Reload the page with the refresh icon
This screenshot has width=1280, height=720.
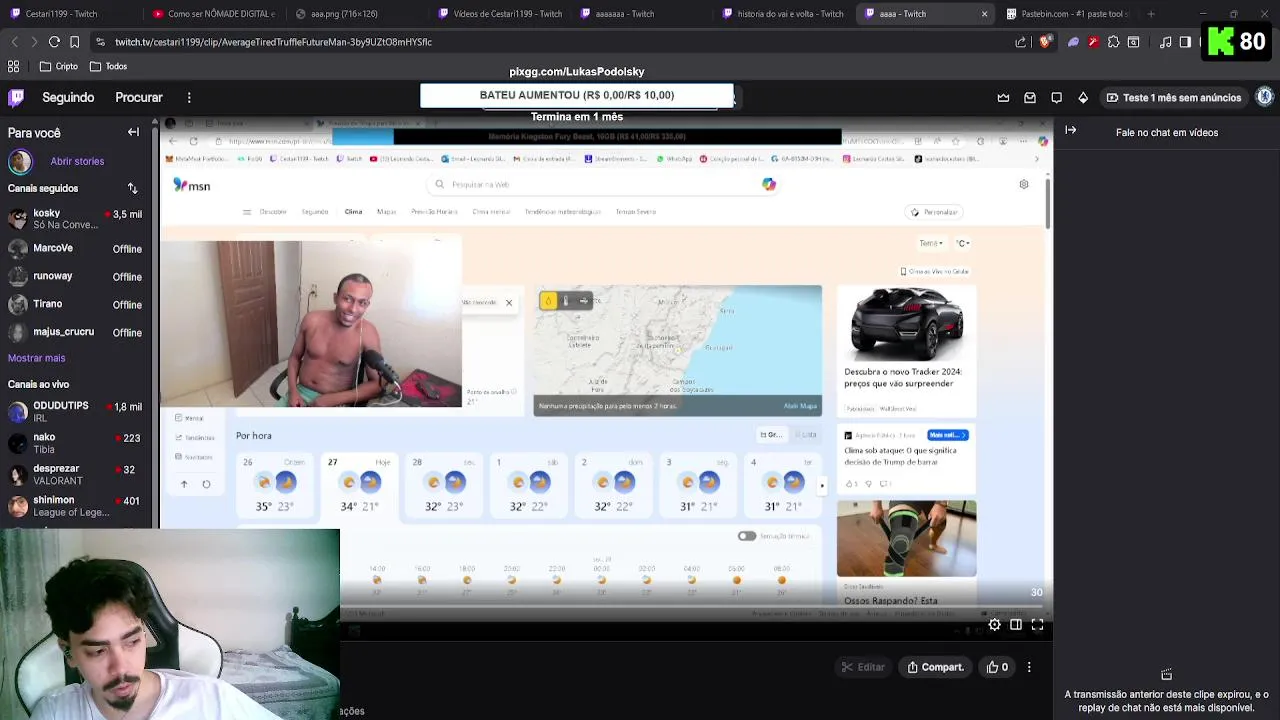pos(54,42)
